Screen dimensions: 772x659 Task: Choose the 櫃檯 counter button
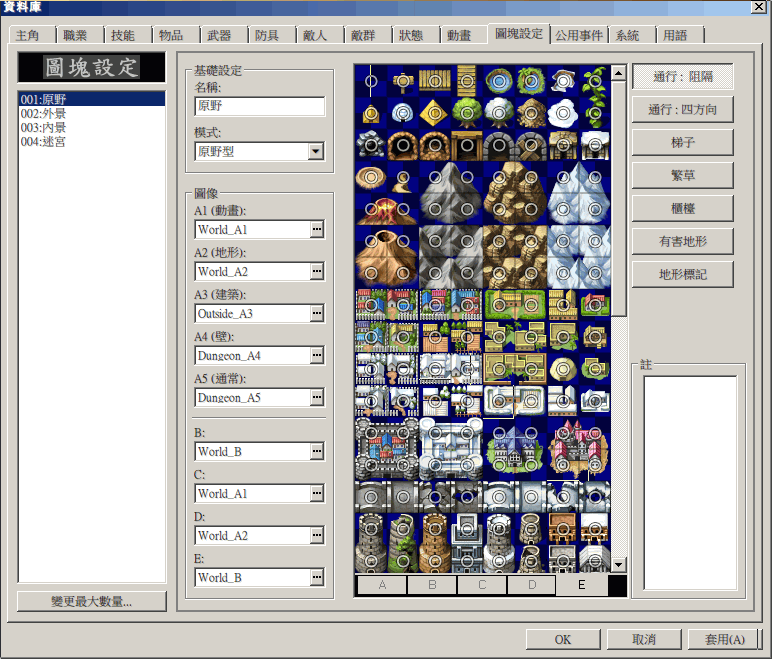(683, 208)
